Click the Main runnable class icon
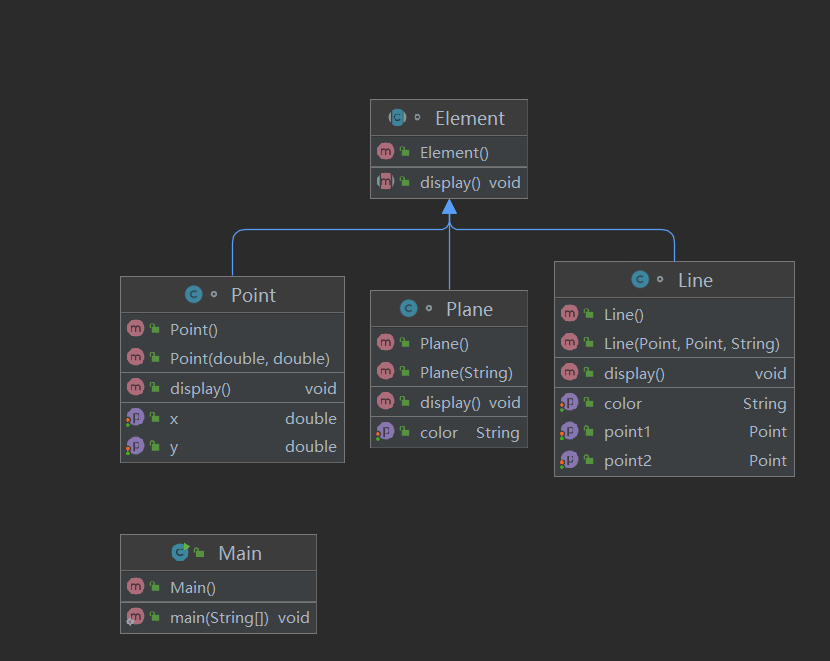 [180, 552]
